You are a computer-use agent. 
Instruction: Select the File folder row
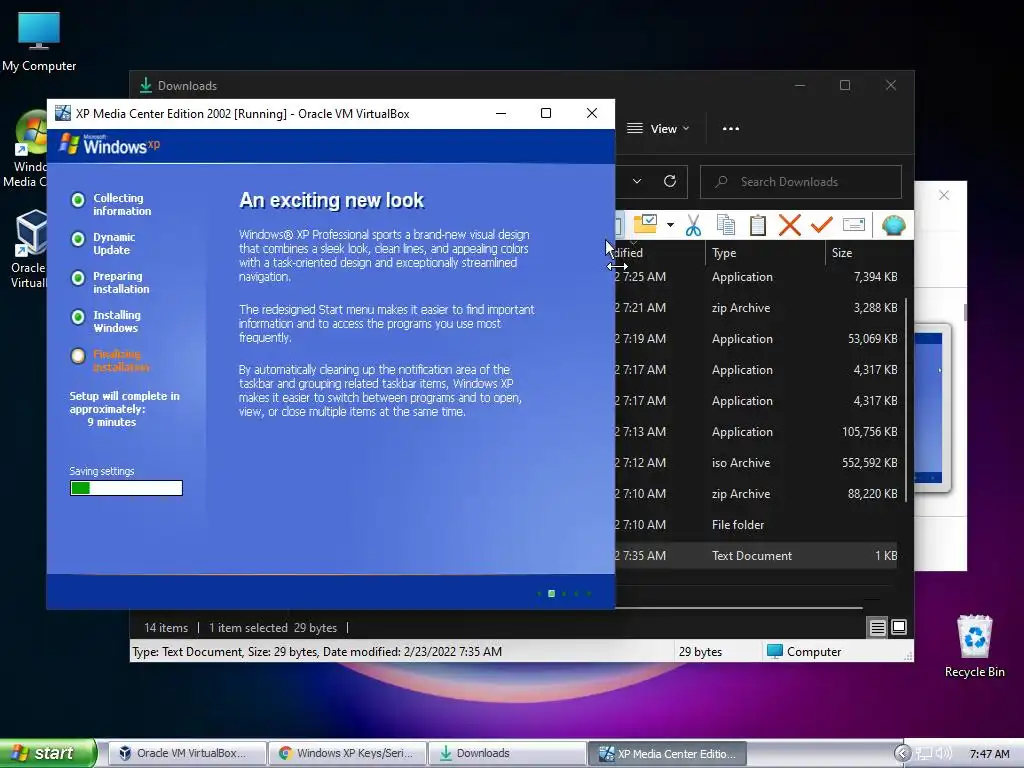[756, 524]
